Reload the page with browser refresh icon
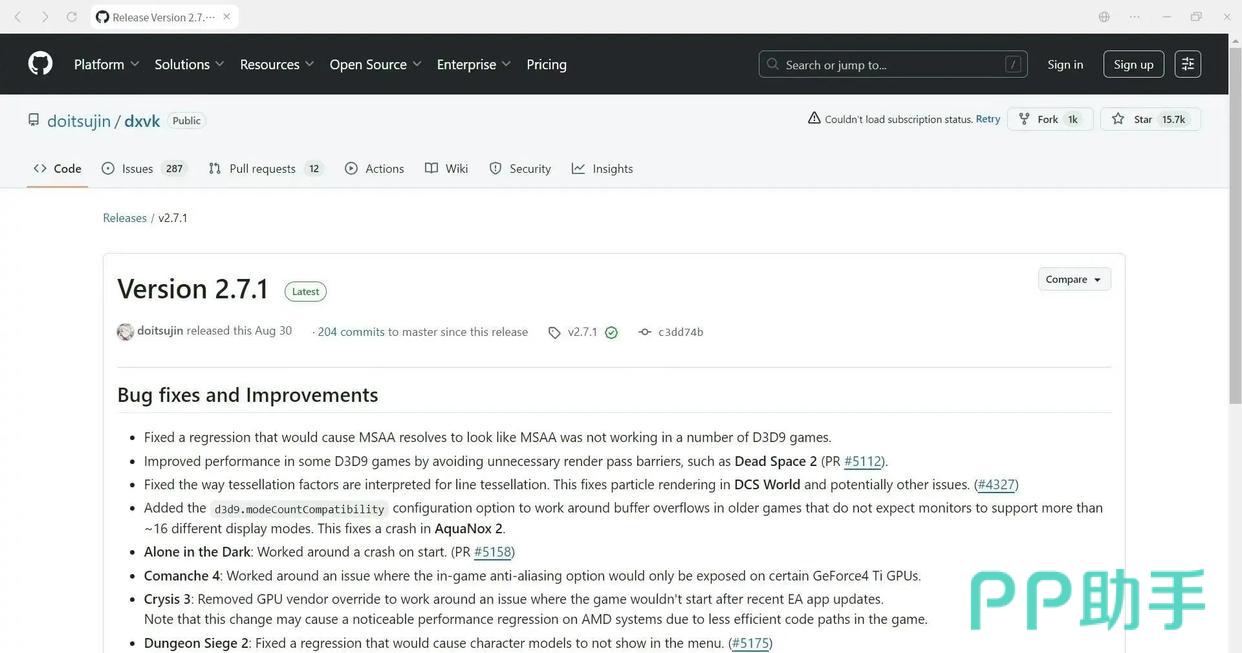The image size is (1242, 653). [71, 17]
